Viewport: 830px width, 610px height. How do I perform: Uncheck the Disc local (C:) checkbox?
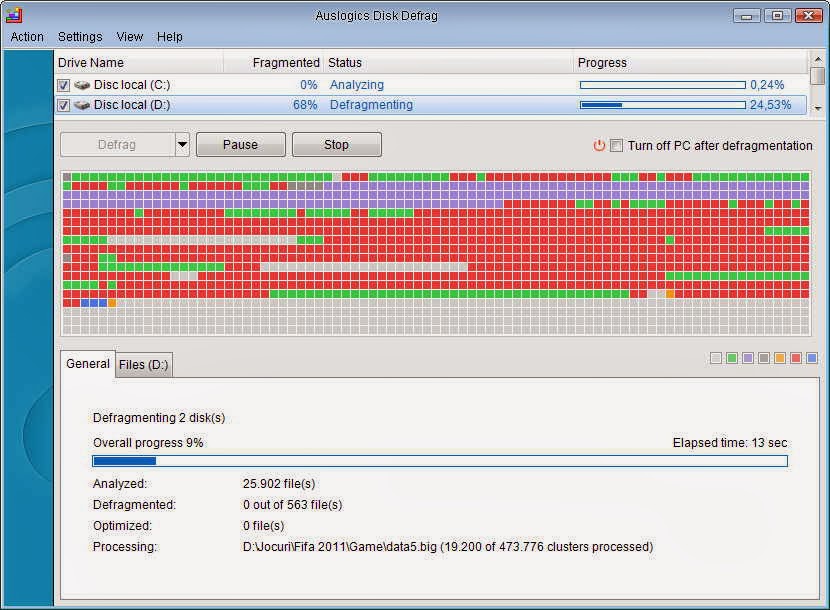[x=64, y=85]
